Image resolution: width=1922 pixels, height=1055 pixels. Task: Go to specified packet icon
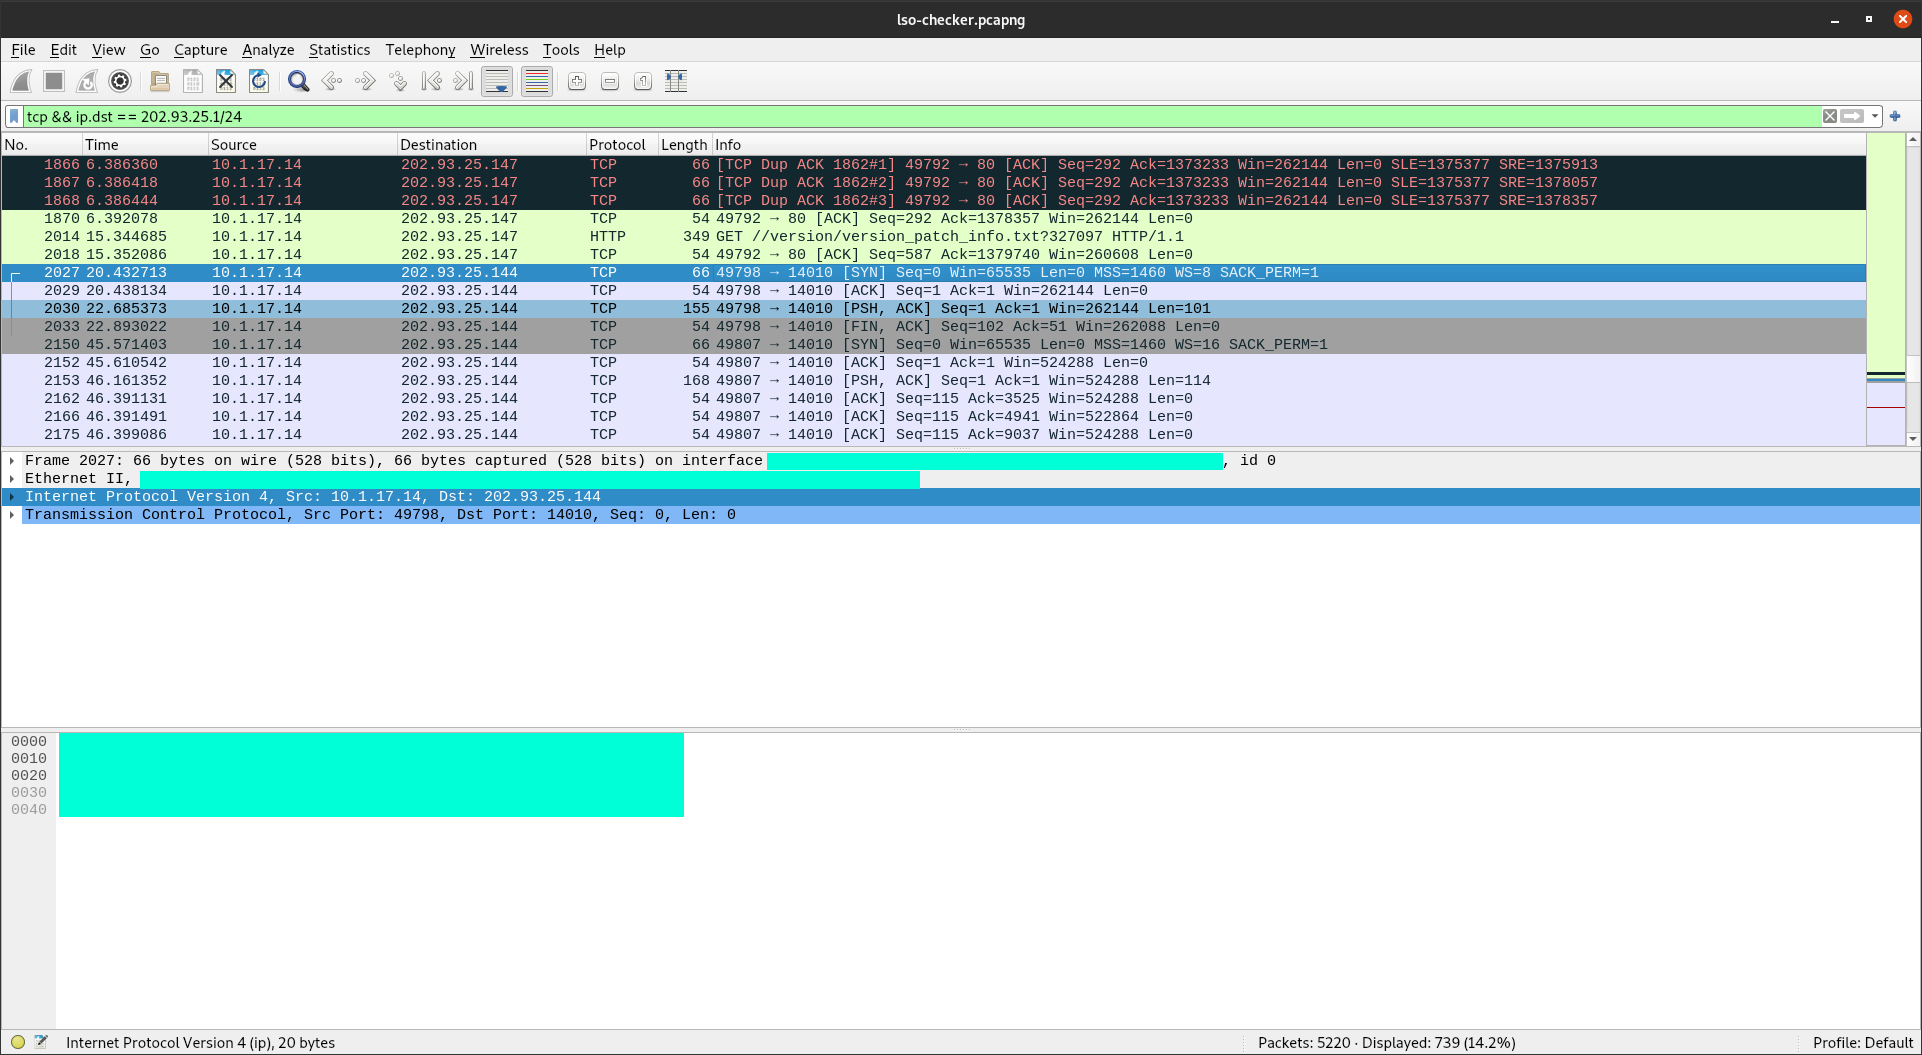pos(398,82)
